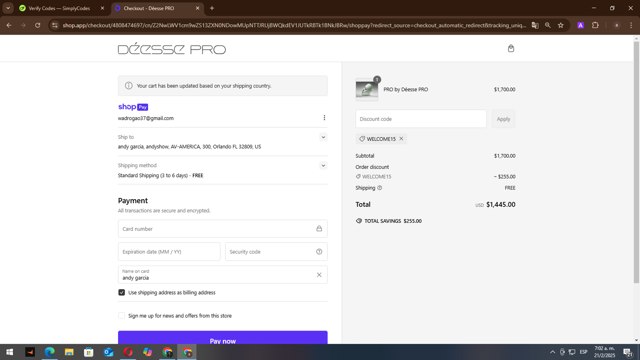
Task: Open Microsoft Edge from taskbar
Action: pos(49,352)
